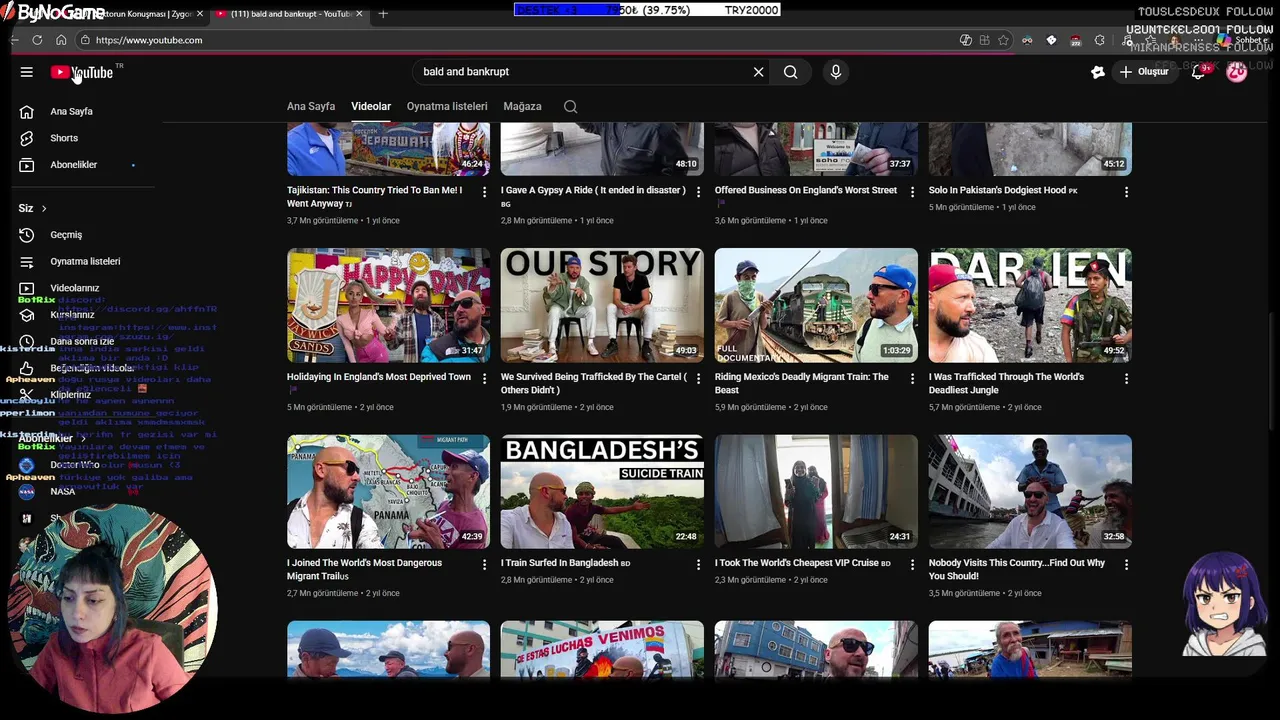Go back in the browser
Image resolution: width=1280 pixels, height=720 pixels.
coord(14,40)
